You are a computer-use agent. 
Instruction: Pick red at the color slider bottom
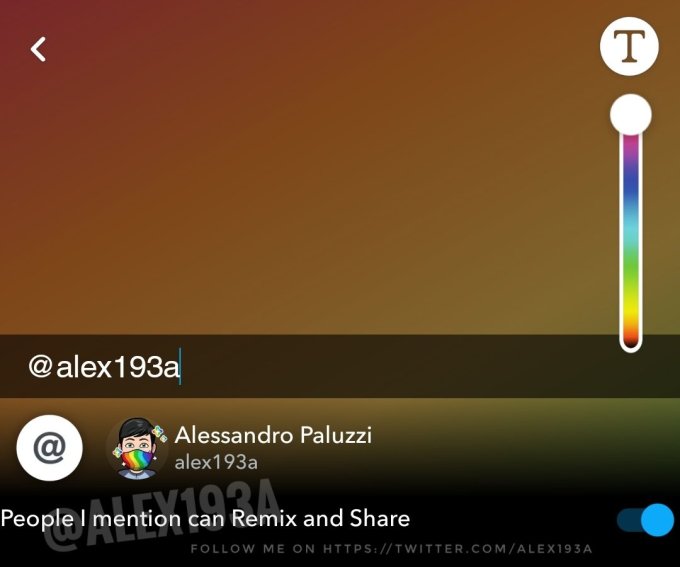click(x=631, y=338)
